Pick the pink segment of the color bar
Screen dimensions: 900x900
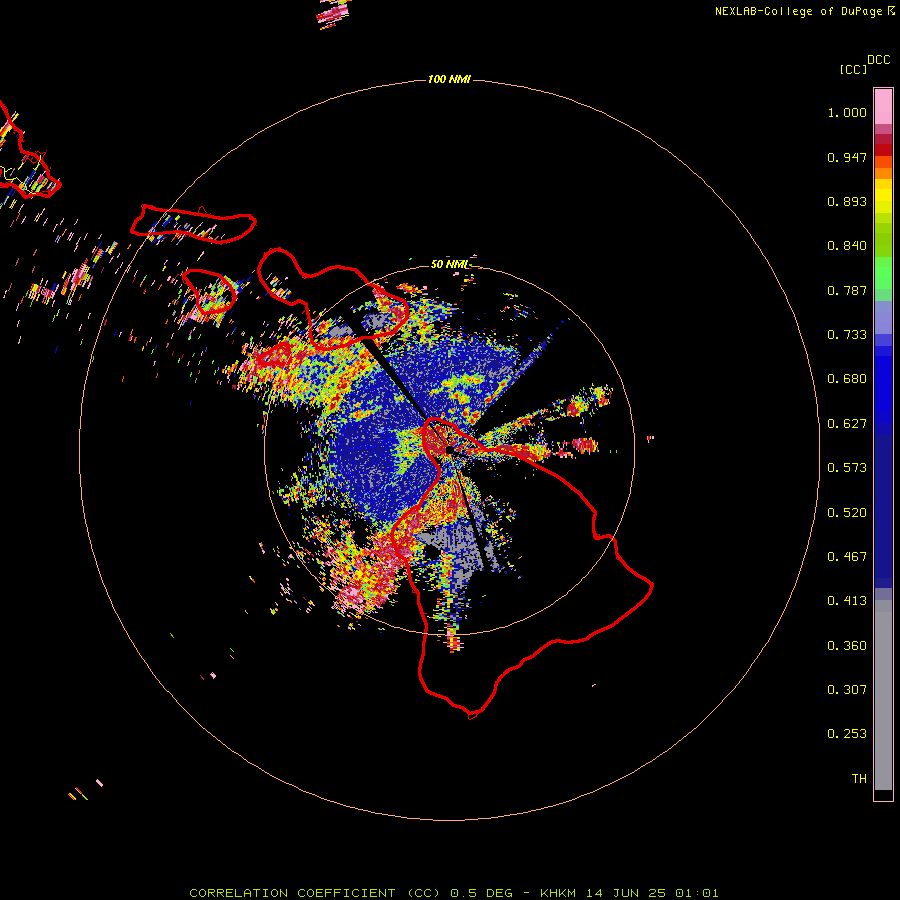tap(883, 107)
